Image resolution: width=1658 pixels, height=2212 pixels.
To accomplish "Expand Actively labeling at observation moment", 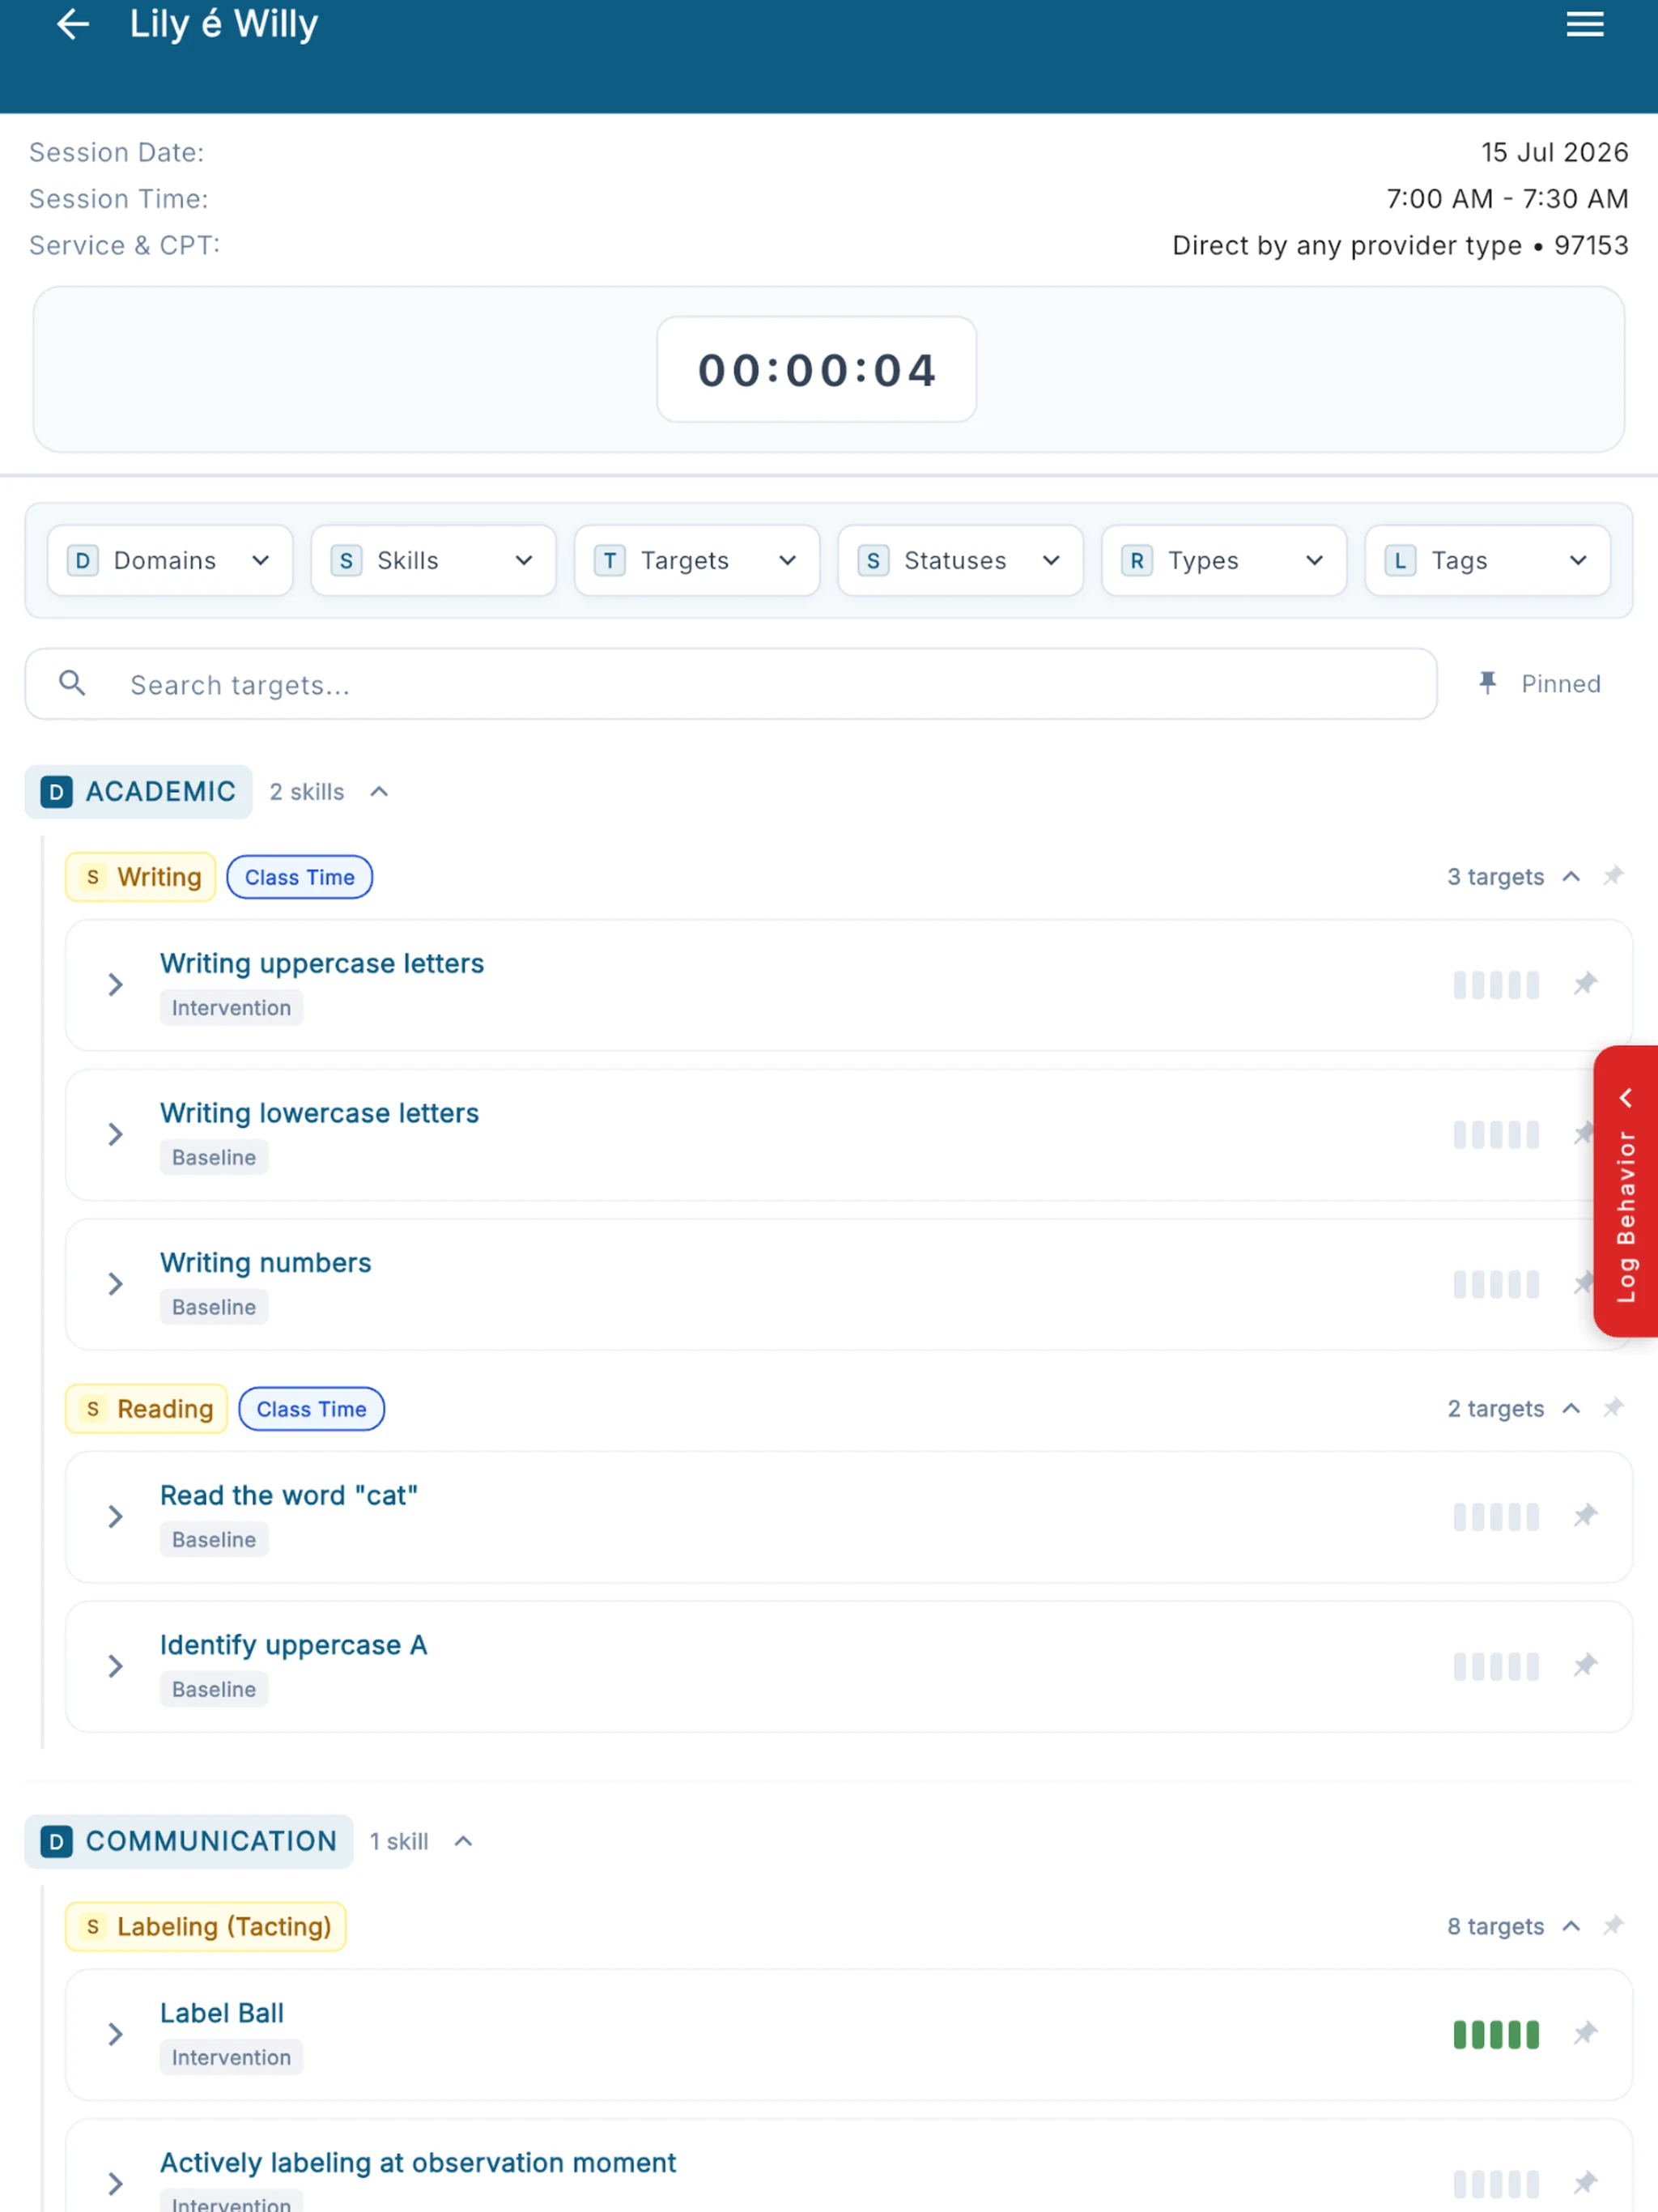I will 115,2183.
